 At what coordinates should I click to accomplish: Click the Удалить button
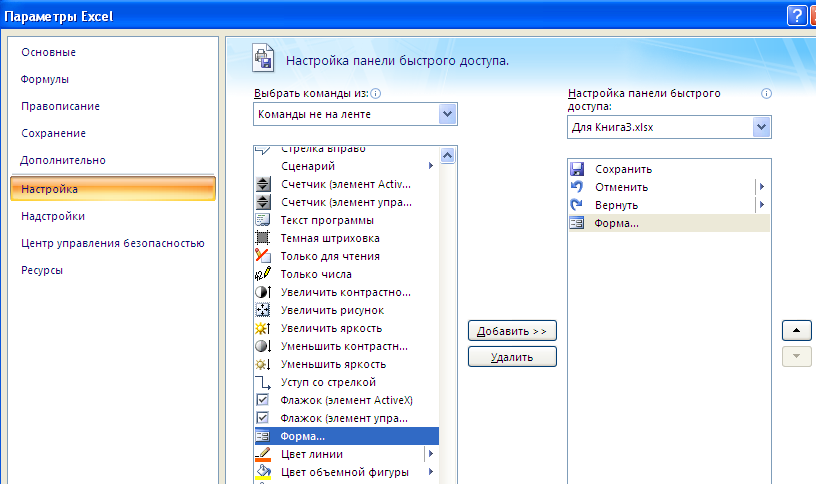(x=512, y=357)
